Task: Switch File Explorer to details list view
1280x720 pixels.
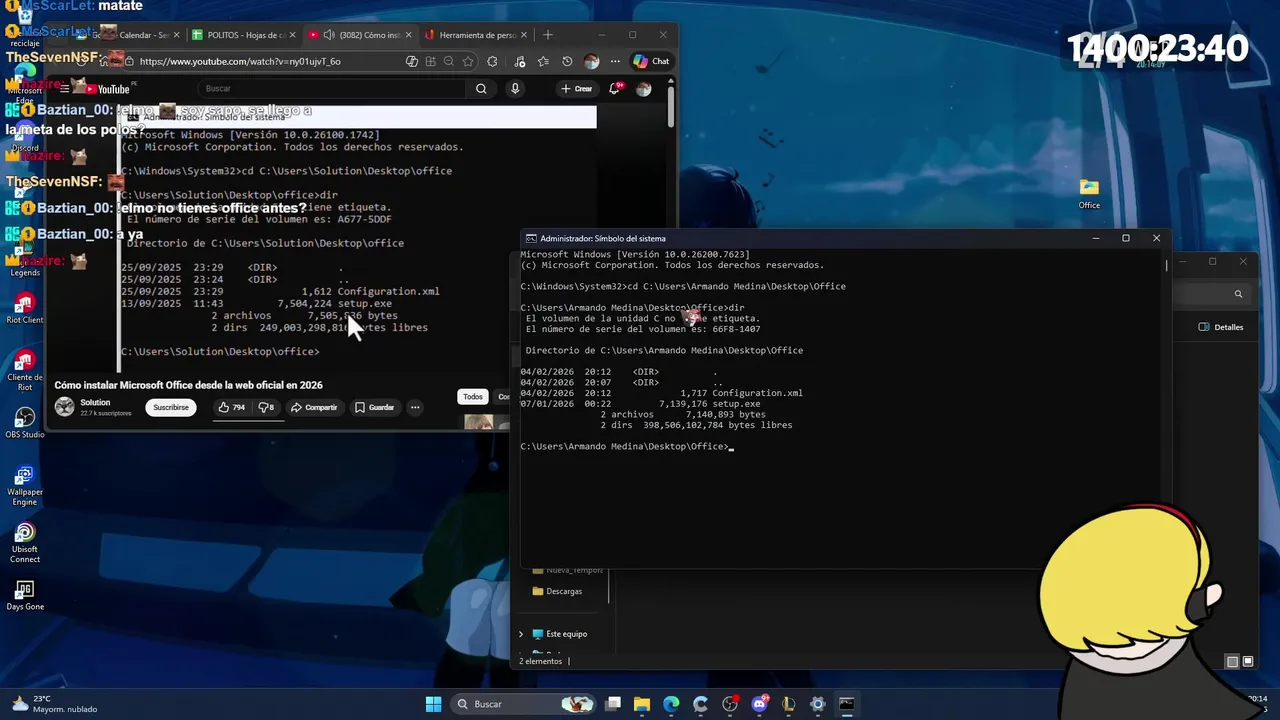Action: click(x=1233, y=661)
